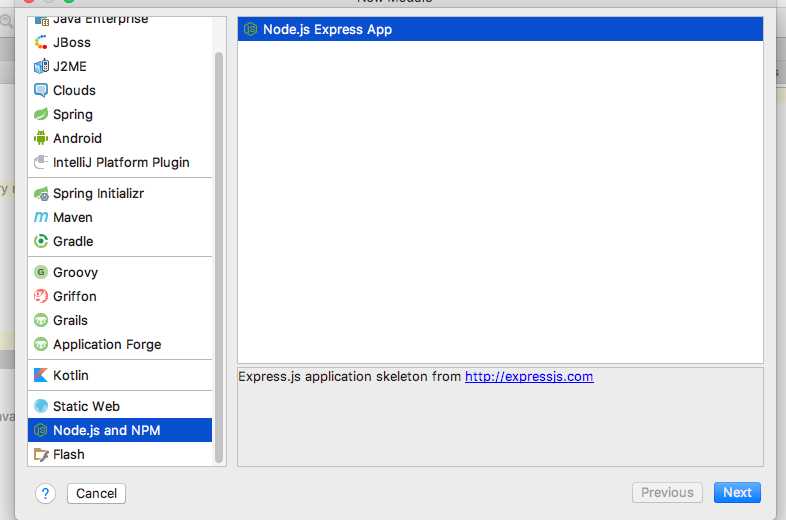
Task: Click the Griffon red icon
Action: pos(41,296)
